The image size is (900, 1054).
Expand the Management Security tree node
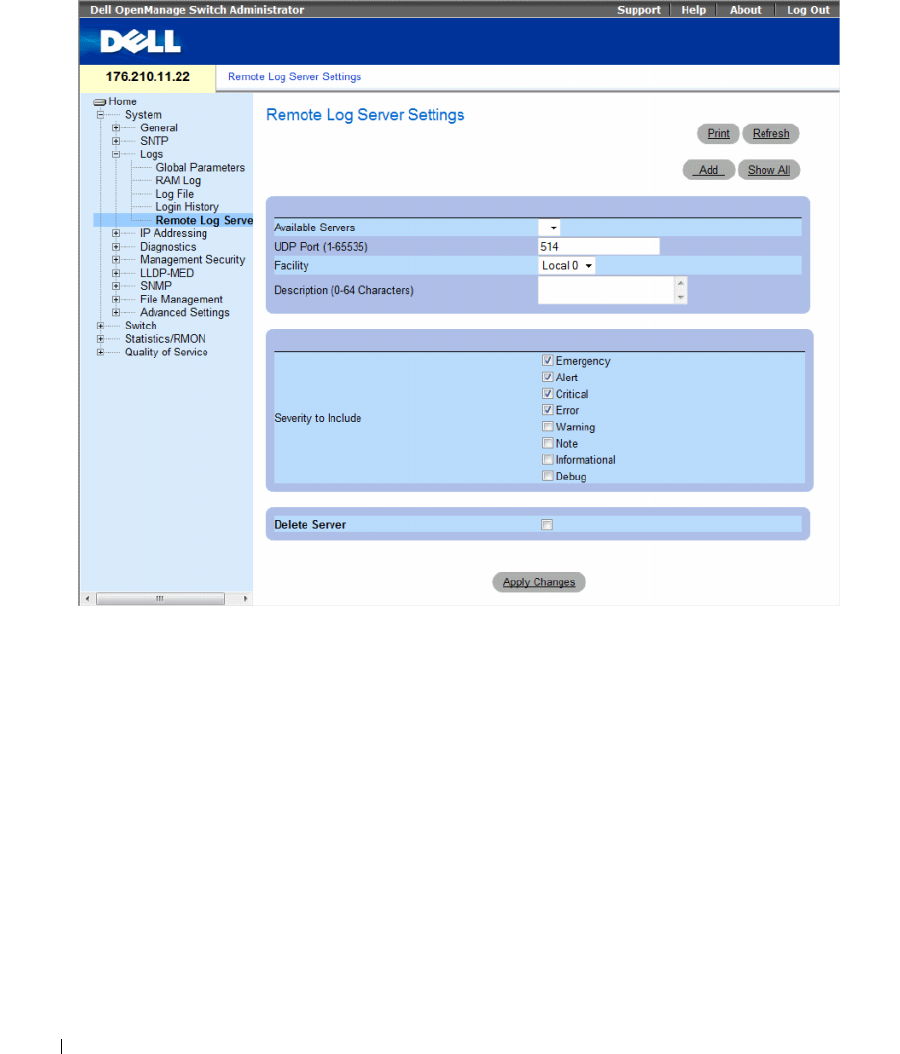pos(116,259)
